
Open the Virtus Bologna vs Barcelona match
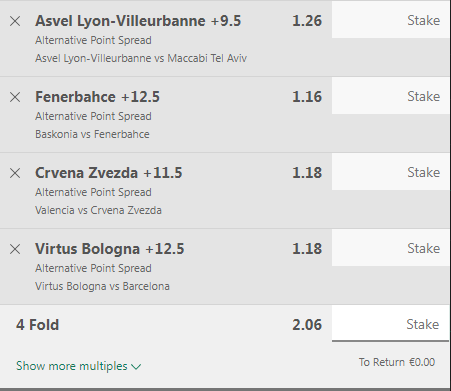(102, 286)
